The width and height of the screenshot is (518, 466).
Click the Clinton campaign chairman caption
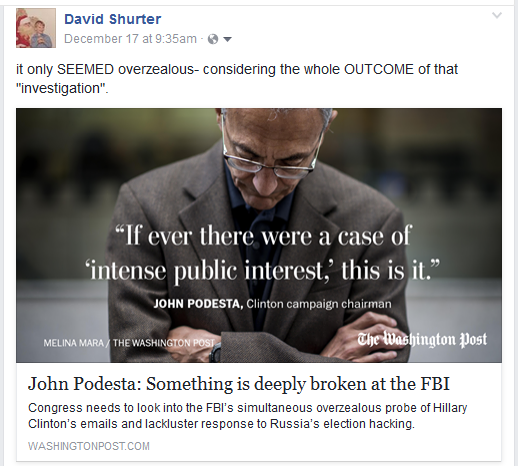319,304
